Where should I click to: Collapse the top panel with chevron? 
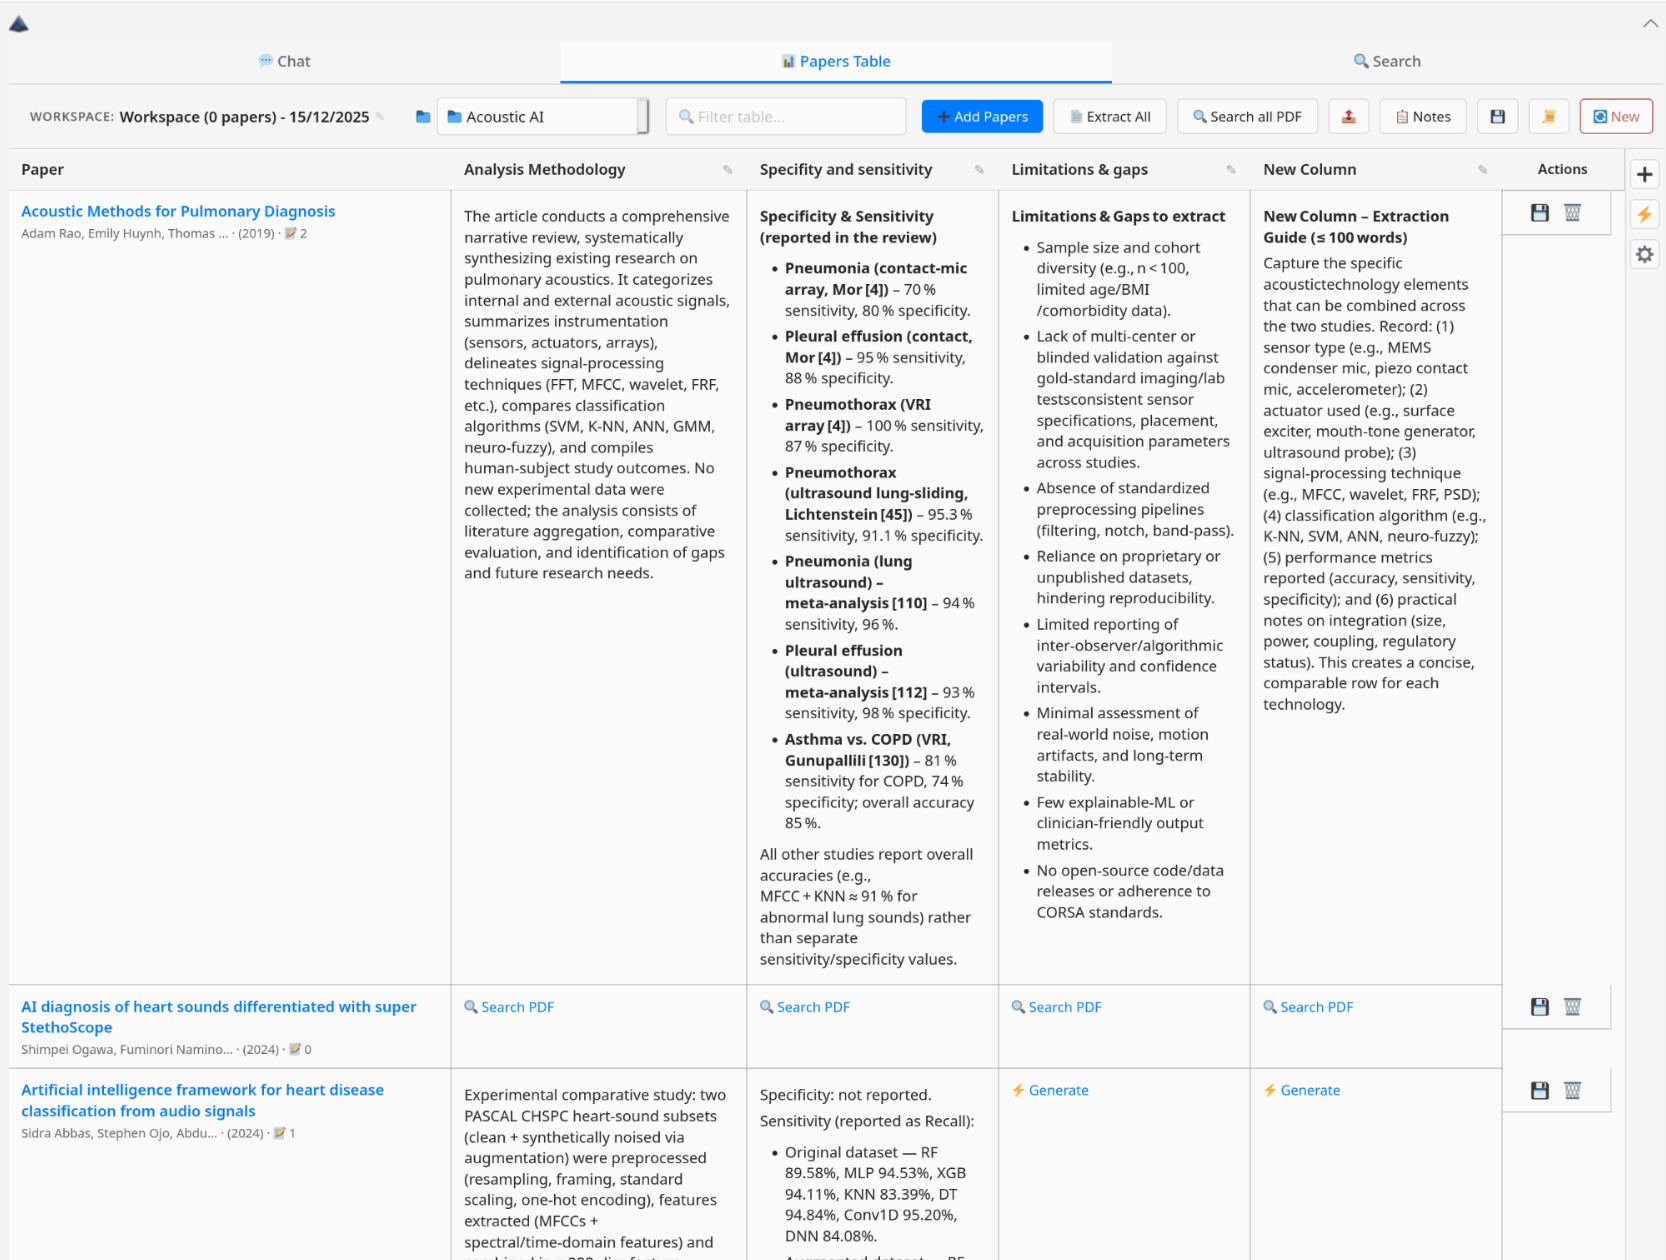click(1650, 23)
